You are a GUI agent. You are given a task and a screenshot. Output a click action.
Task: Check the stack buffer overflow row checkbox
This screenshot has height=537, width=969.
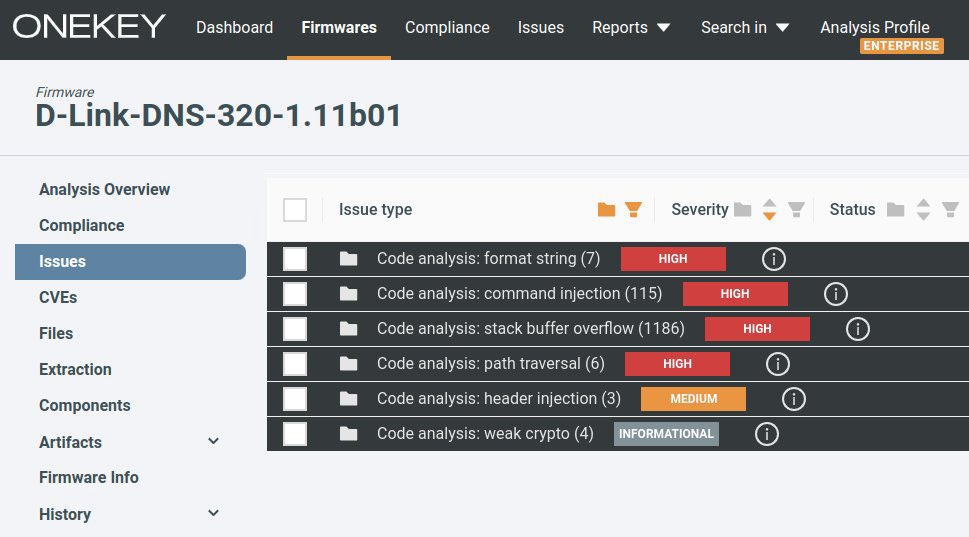[x=295, y=329]
